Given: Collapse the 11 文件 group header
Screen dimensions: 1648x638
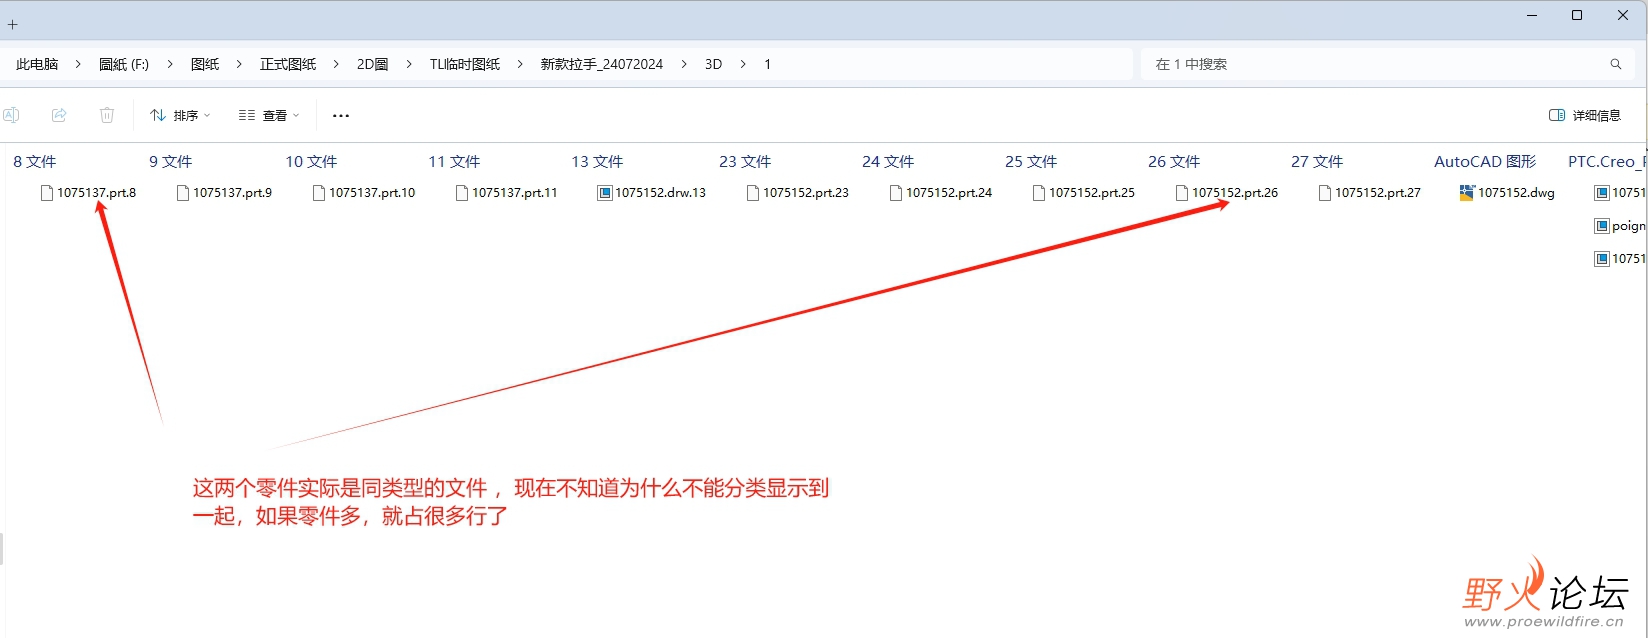Looking at the screenshot, I should tap(454, 161).
